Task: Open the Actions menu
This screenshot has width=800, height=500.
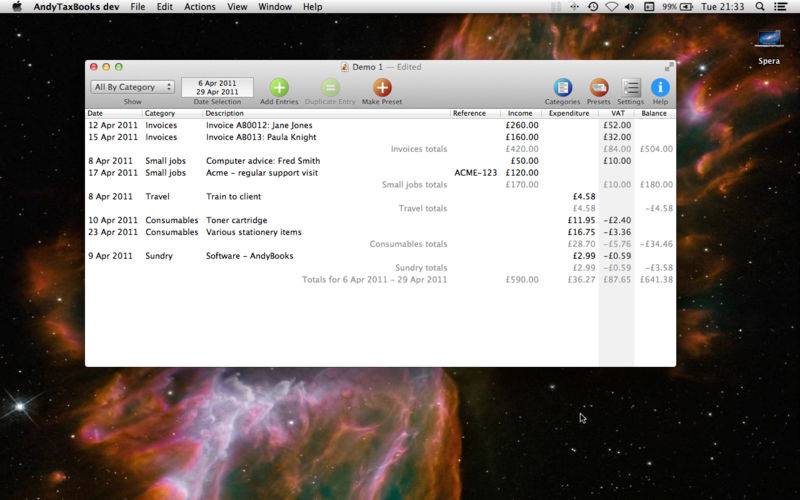Action: pyautogui.click(x=199, y=7)
